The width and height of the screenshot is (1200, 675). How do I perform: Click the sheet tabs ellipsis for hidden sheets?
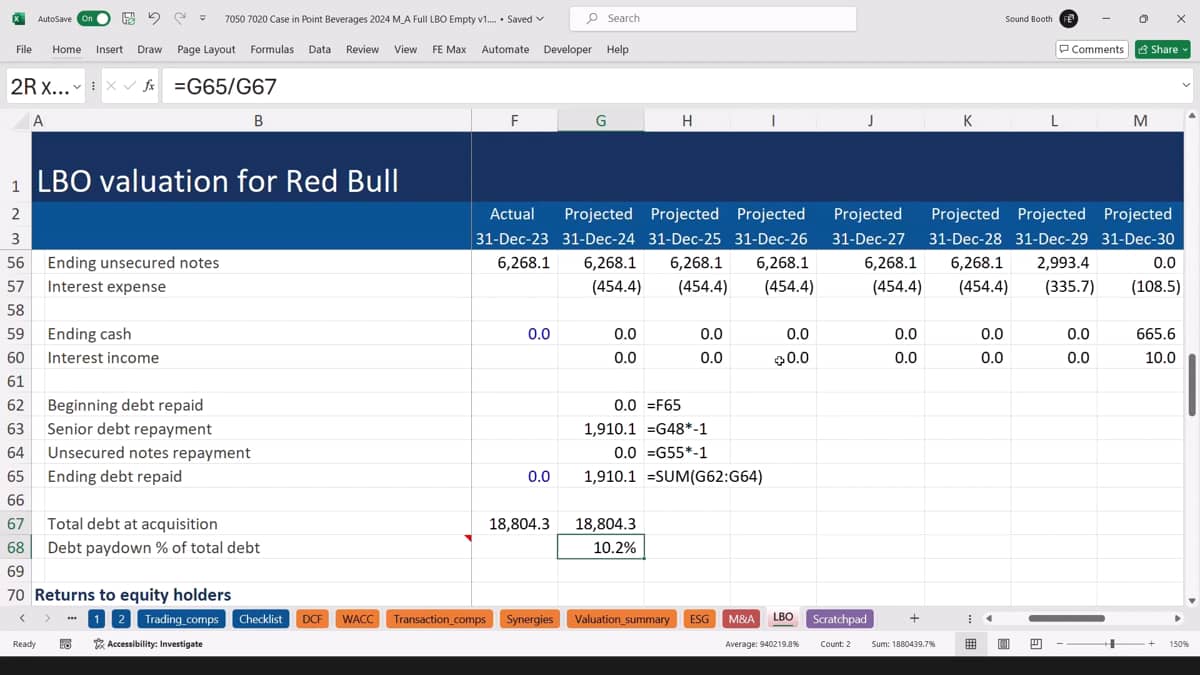pos(71,619)
